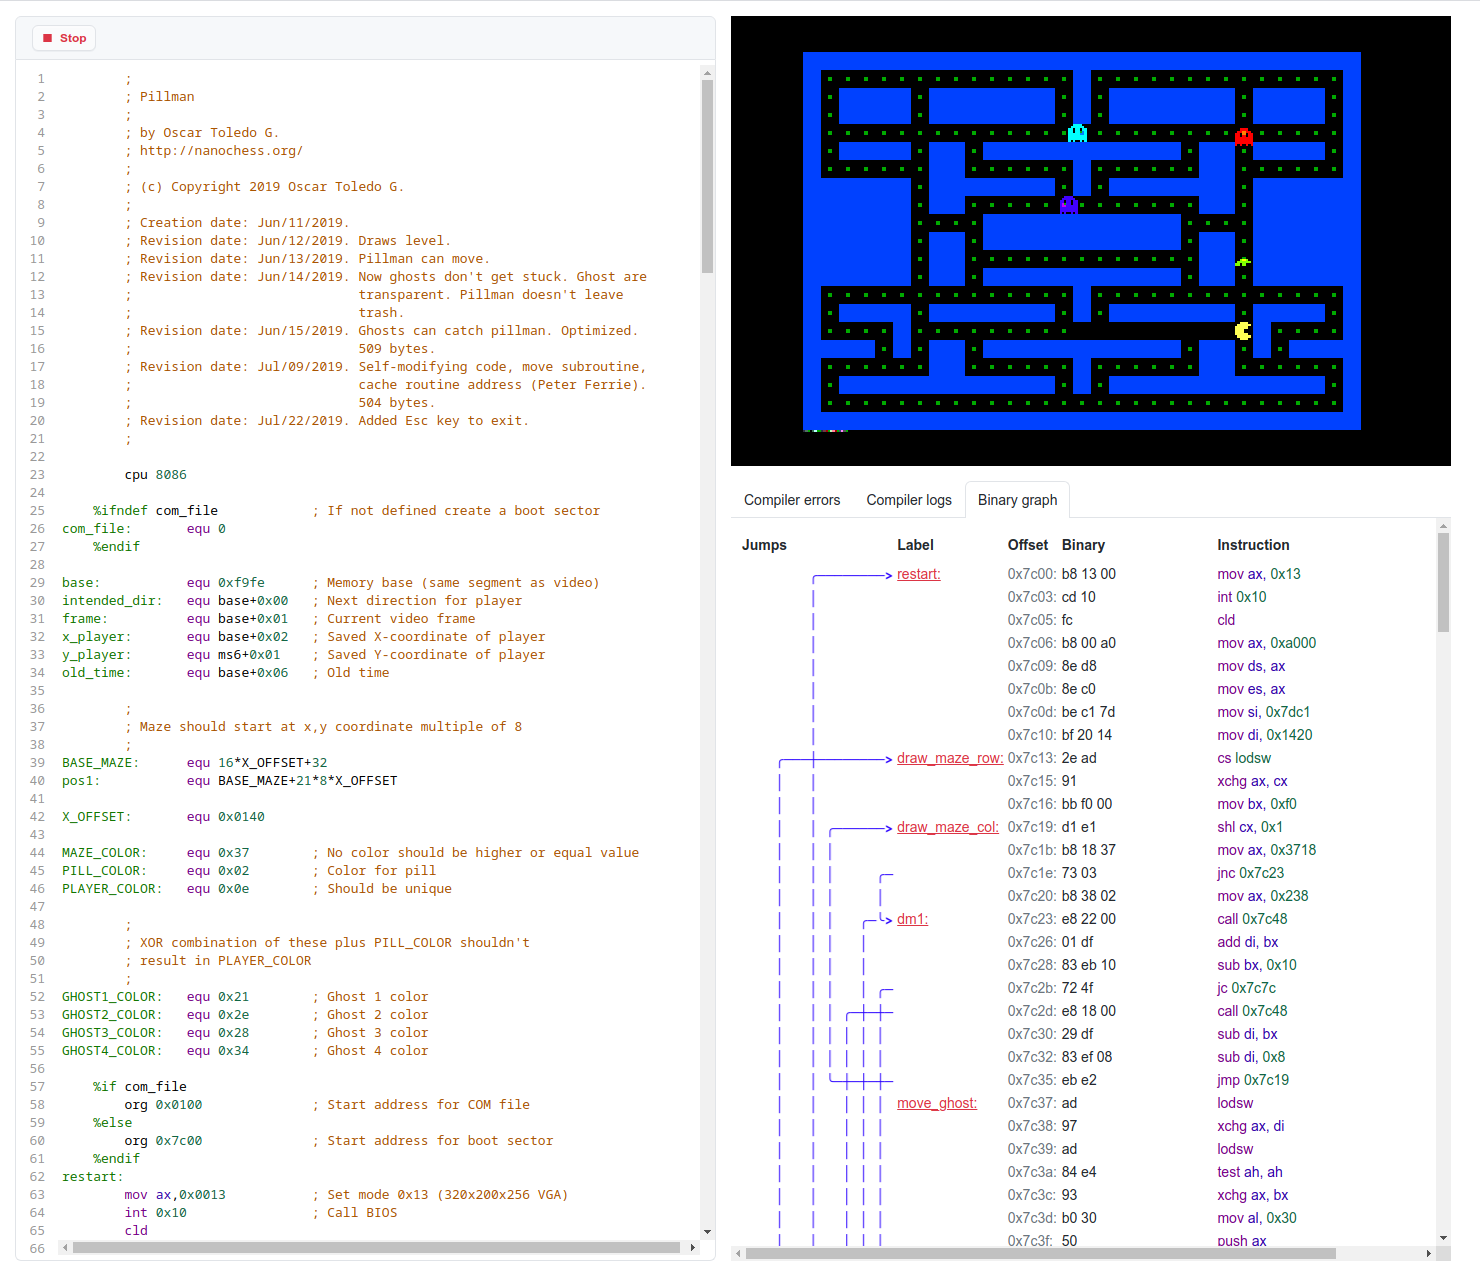Click the red ghost in the game
Screen dimensions: 1480x1281
(x=1244, y=136)
